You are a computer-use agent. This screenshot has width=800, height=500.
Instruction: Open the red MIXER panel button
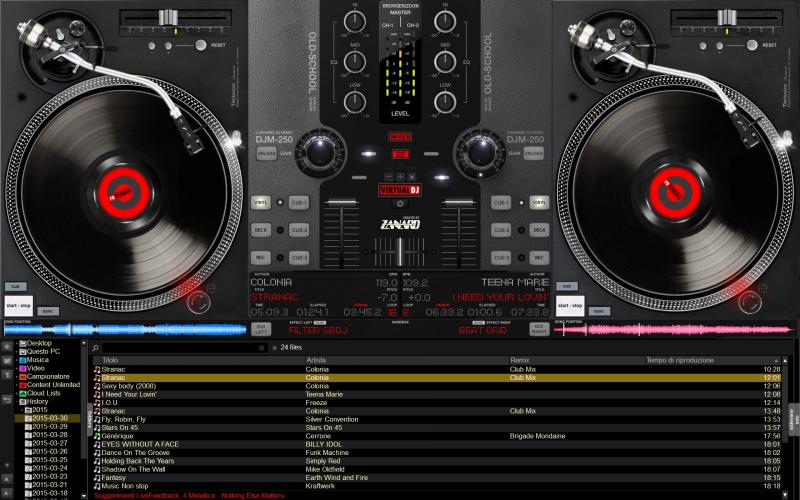[400, 137]
